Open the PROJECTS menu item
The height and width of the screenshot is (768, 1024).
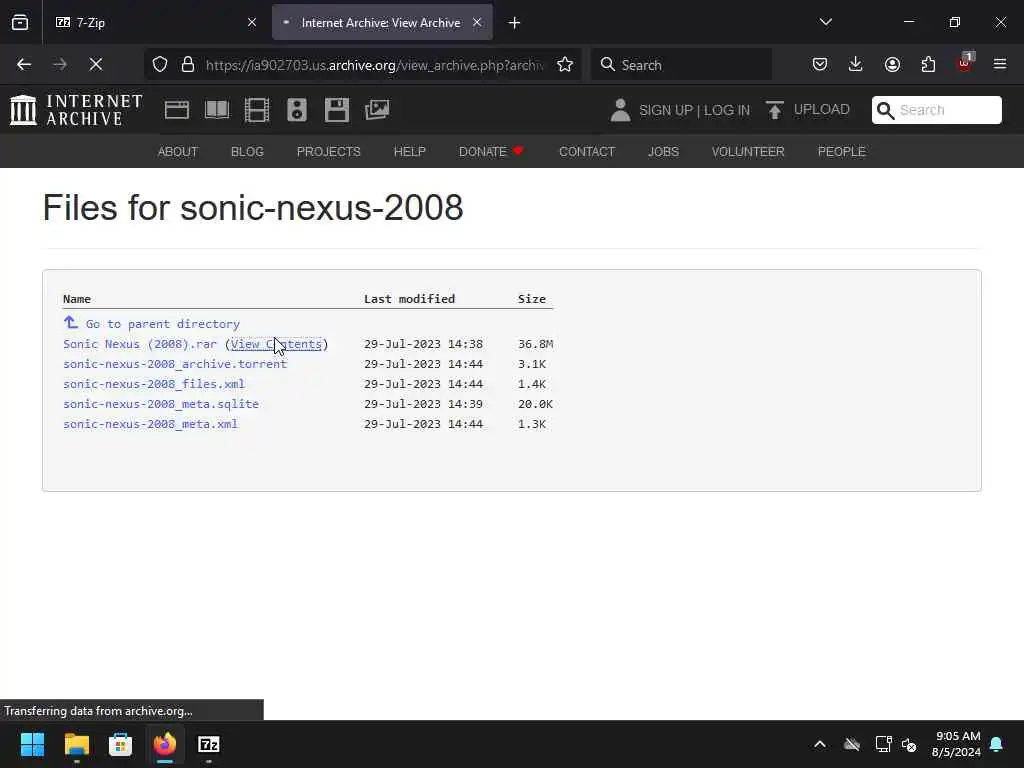coord(328,152)
